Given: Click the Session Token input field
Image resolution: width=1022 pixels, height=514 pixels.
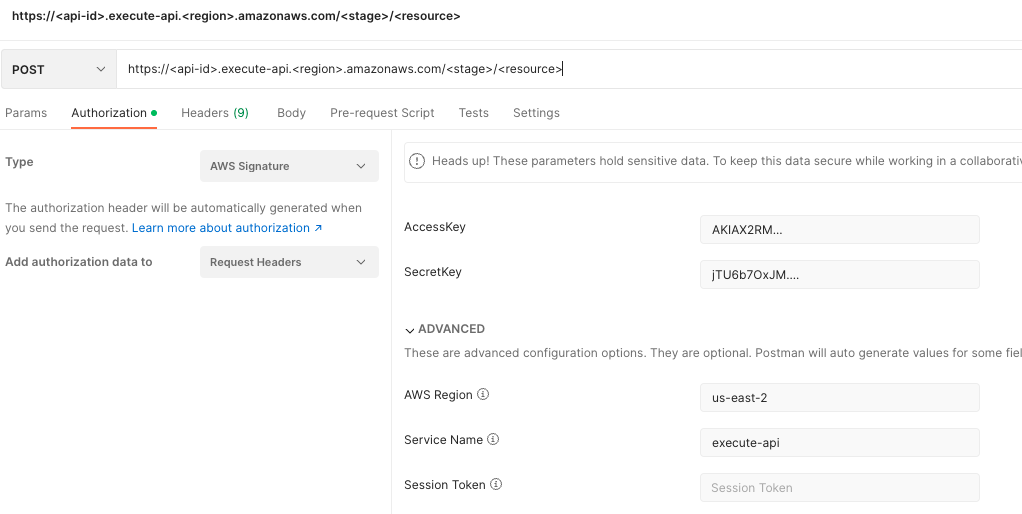Looking at the screenshot, I should pos(839,488).
